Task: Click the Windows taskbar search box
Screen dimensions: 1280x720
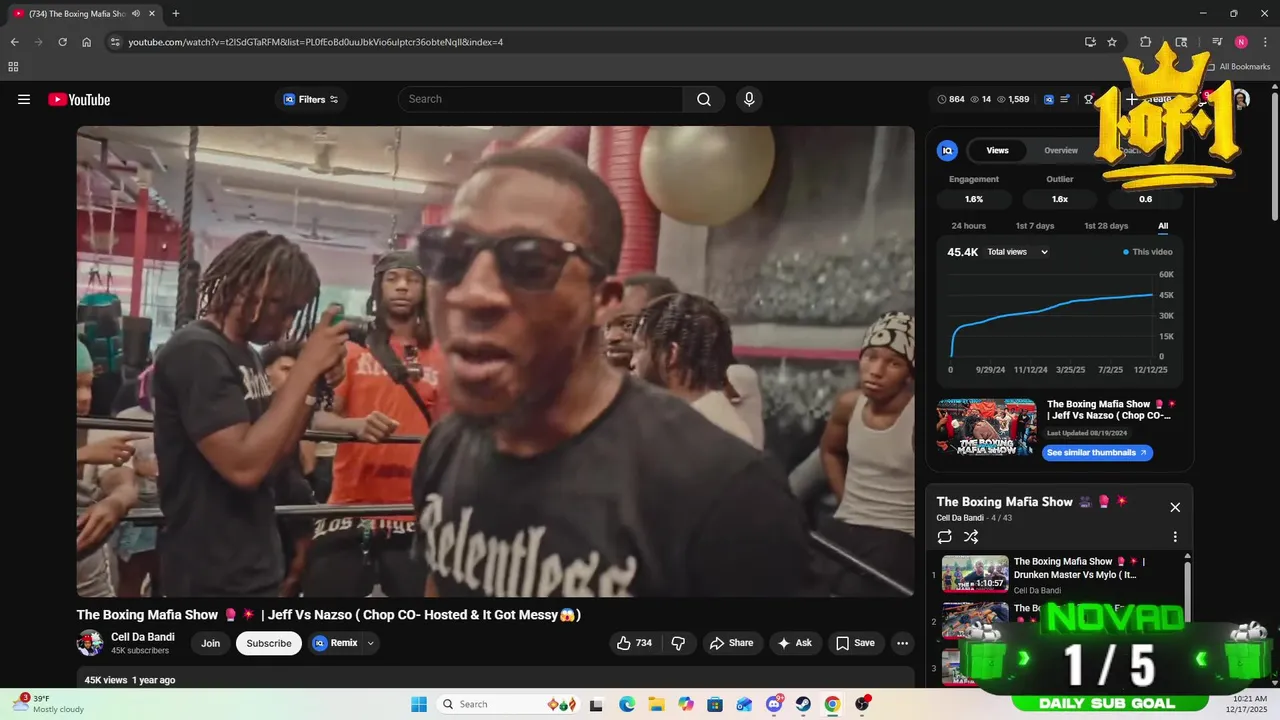Action: click(507, 704)
